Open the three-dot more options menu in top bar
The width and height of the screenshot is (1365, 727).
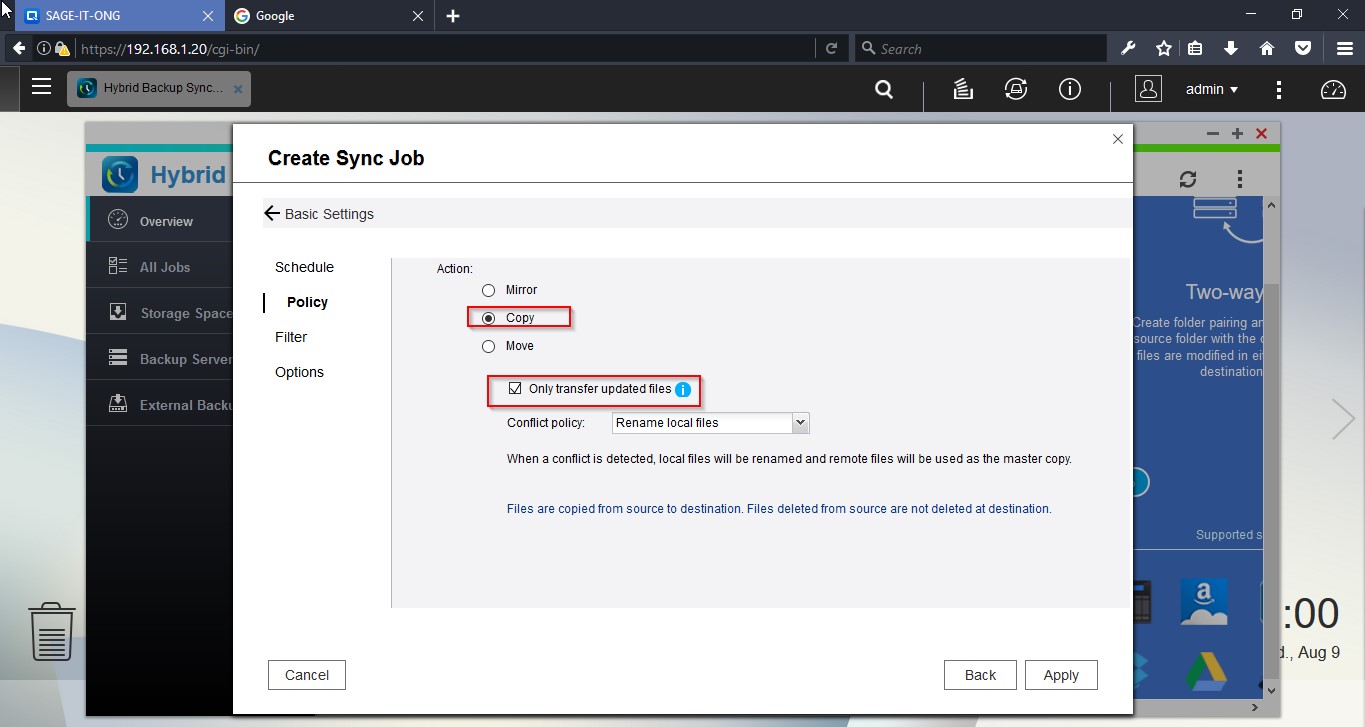point(1279,90)
